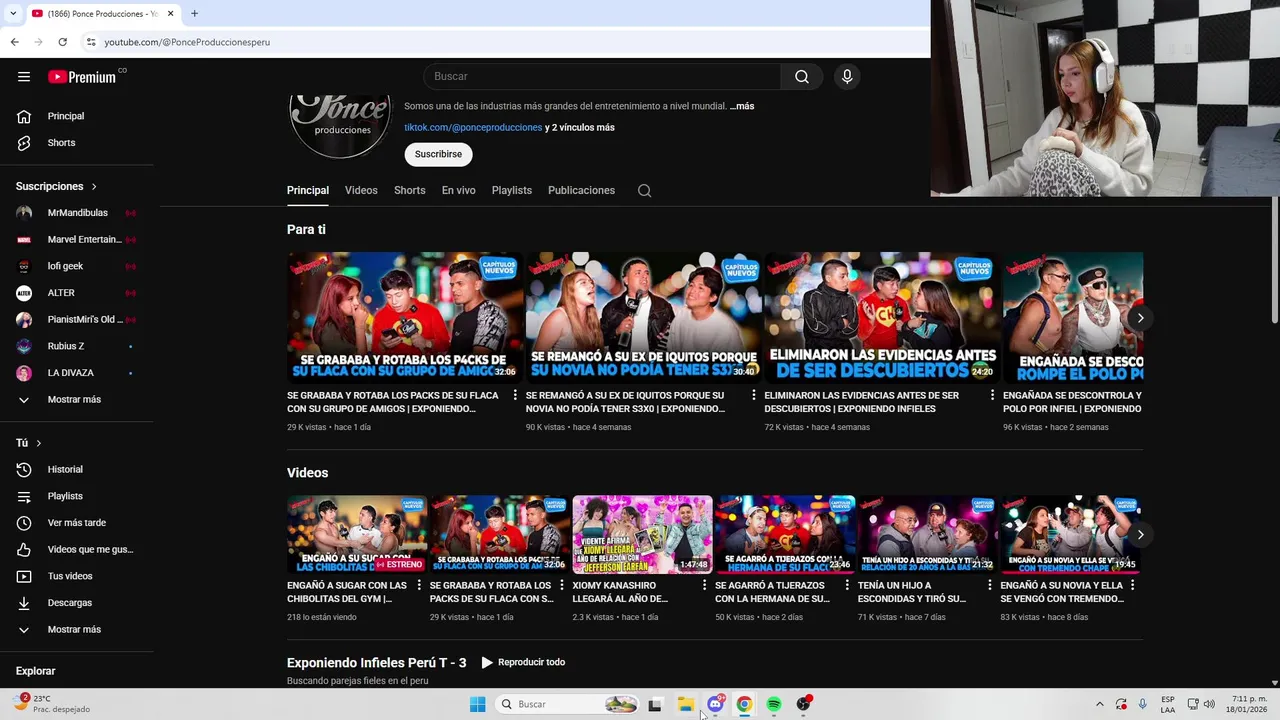This screenshot has width=1280, height=720.
Task: Open options for TENÍA UN HIJO video
Action: click(x=990, y=586)
